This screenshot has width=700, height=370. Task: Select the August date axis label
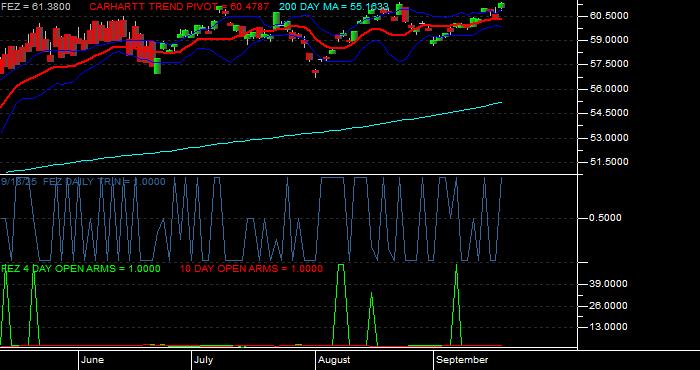tap(335, 360)
